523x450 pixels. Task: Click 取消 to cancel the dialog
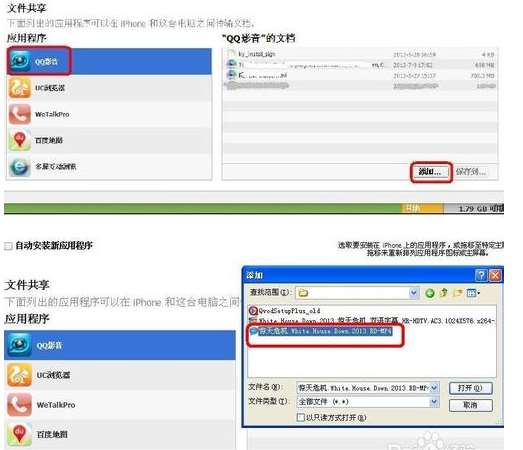coord(470,405)
